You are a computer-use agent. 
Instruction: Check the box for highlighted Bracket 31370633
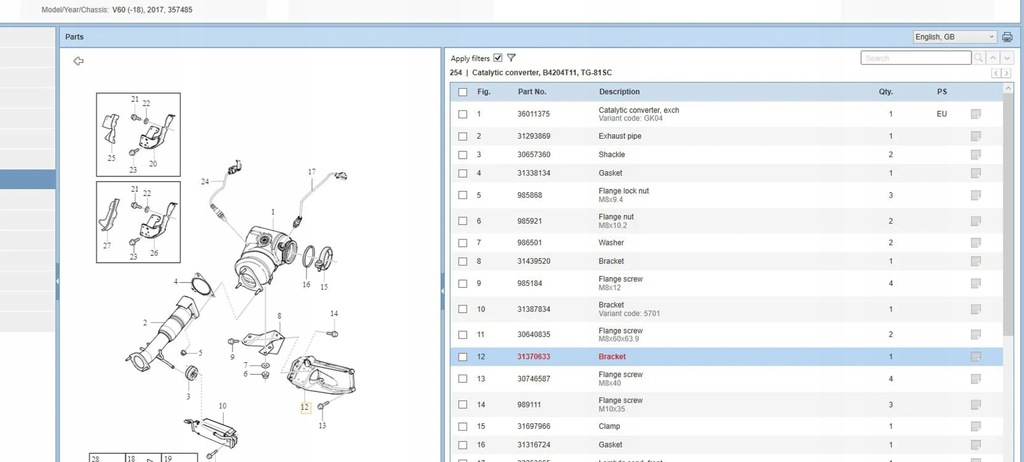click(x=463, y=357)
